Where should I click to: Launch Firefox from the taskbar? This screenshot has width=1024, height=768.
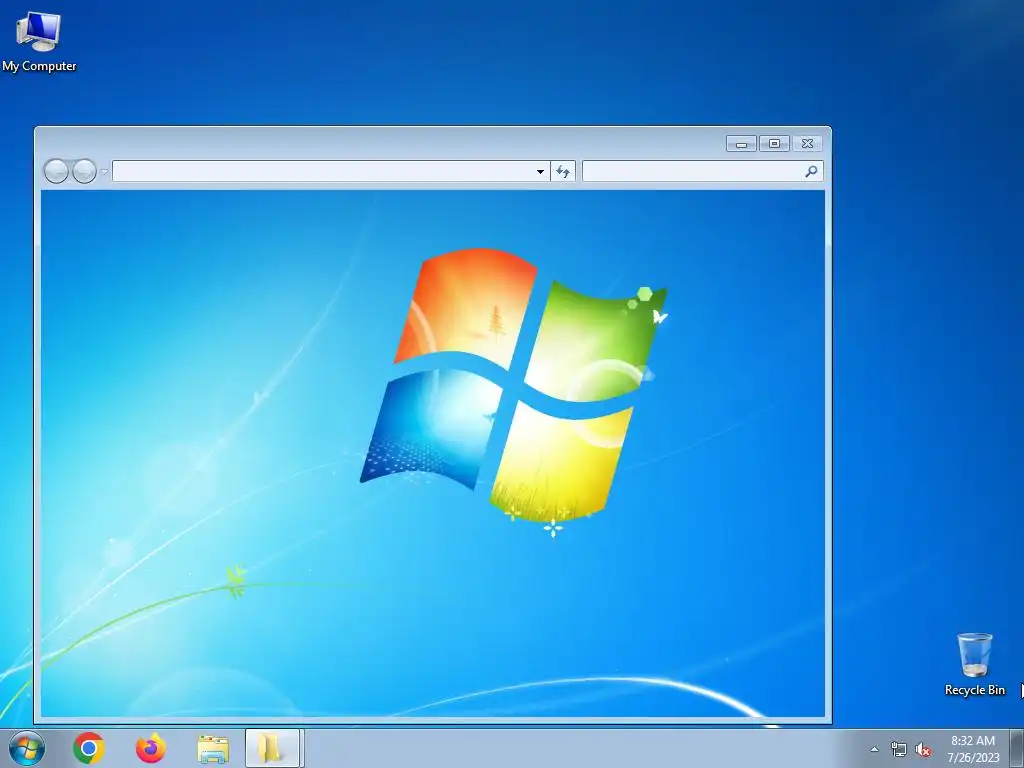coord(150,748)
